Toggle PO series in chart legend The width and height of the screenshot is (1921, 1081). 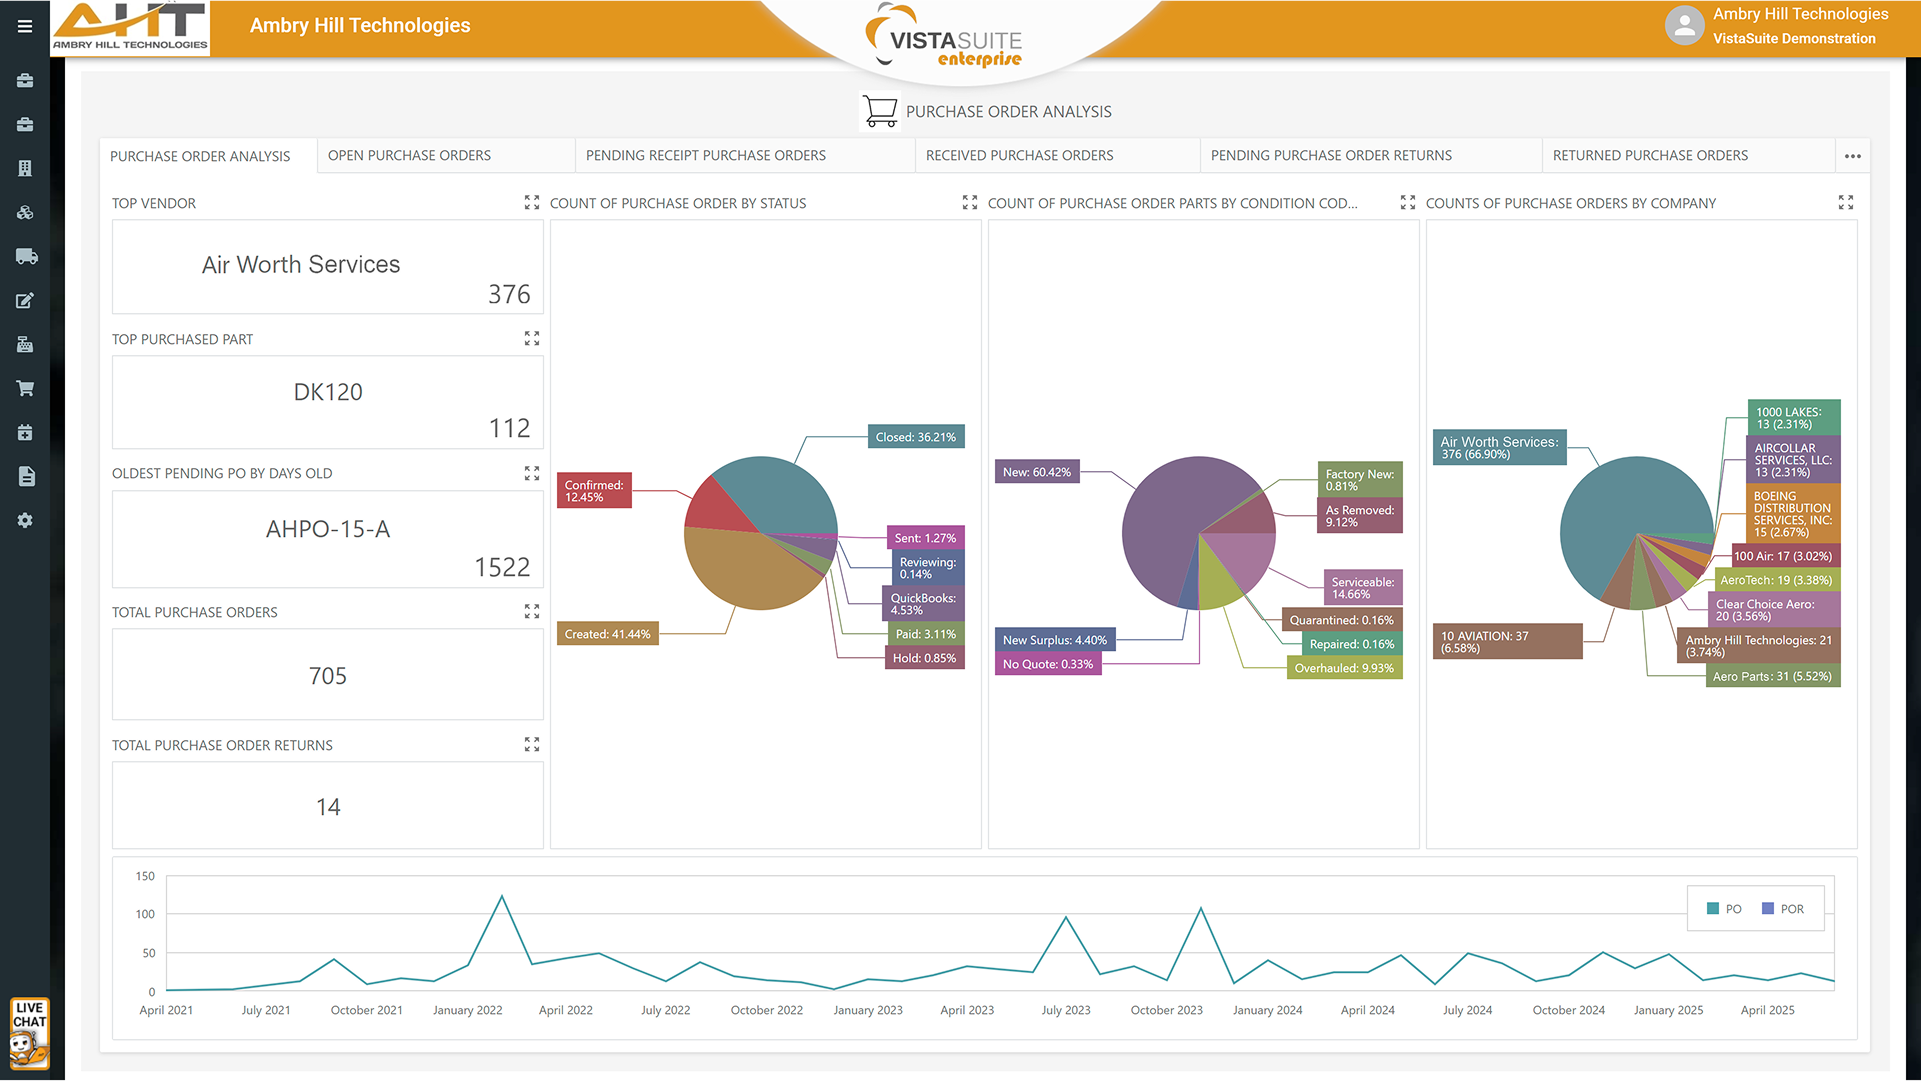coord(1724,909)
